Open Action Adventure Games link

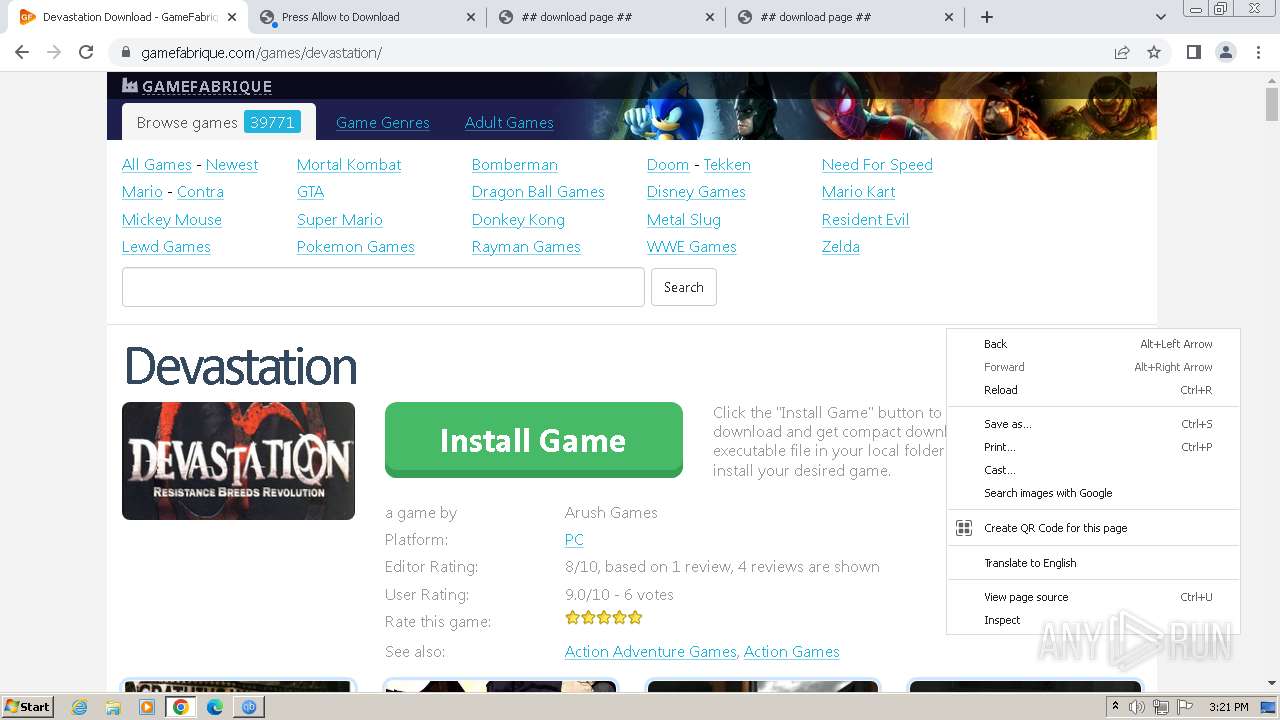(650, 652)
